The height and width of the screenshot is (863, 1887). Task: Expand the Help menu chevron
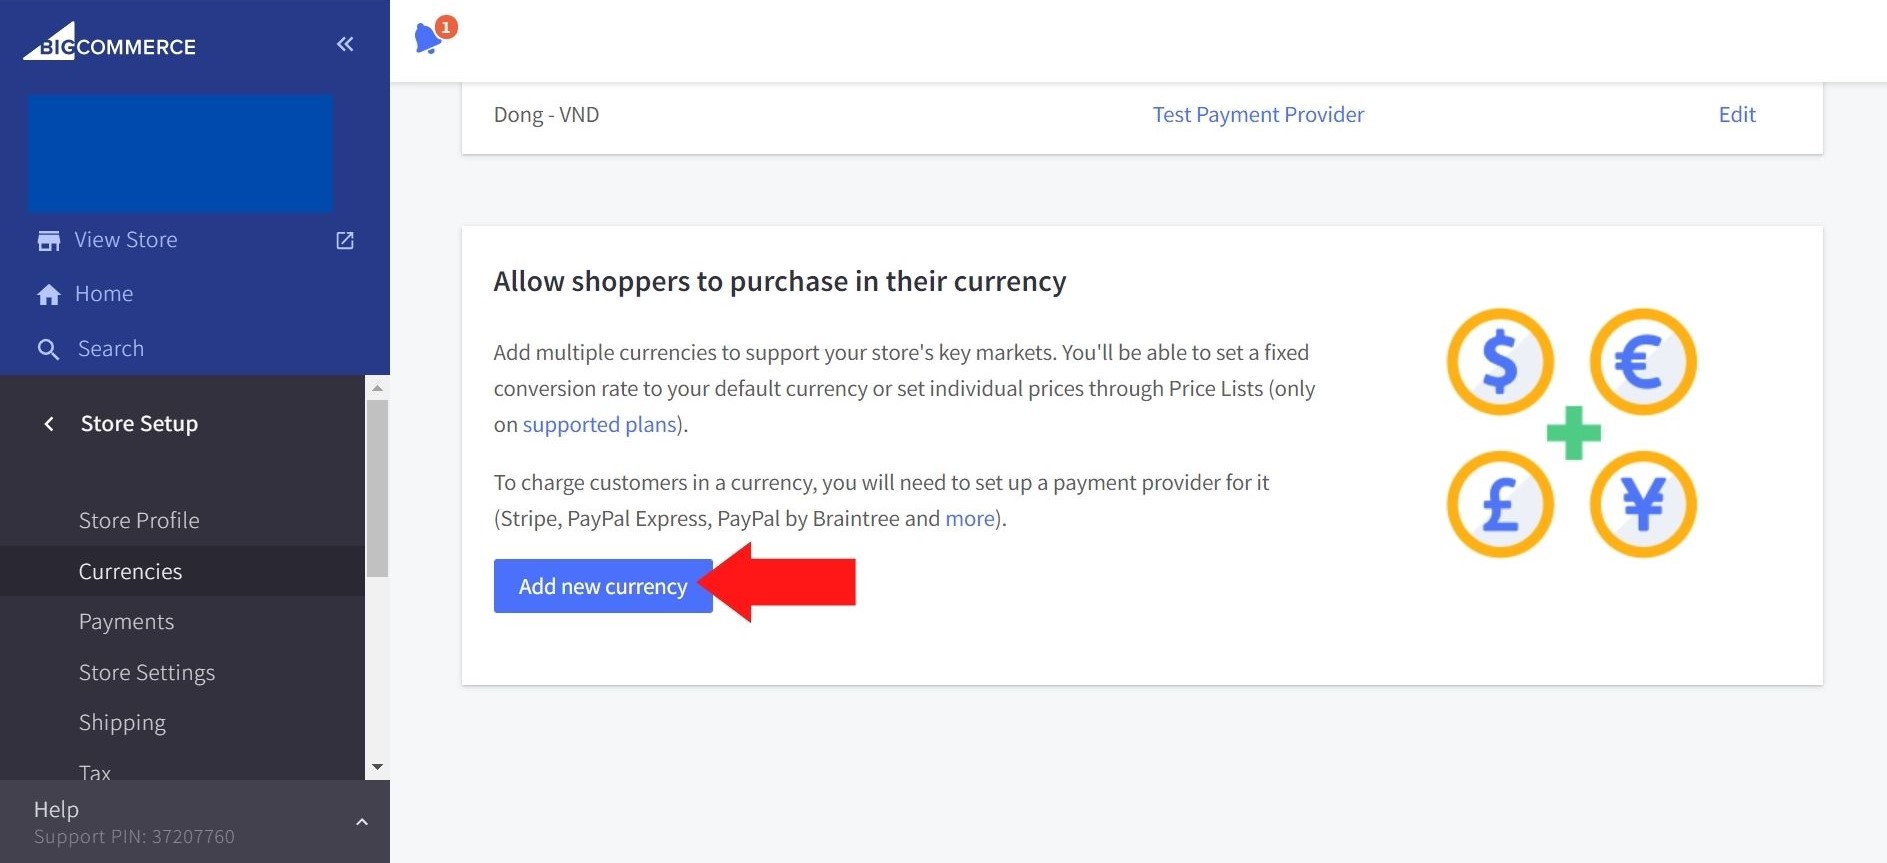click(362, 822)
